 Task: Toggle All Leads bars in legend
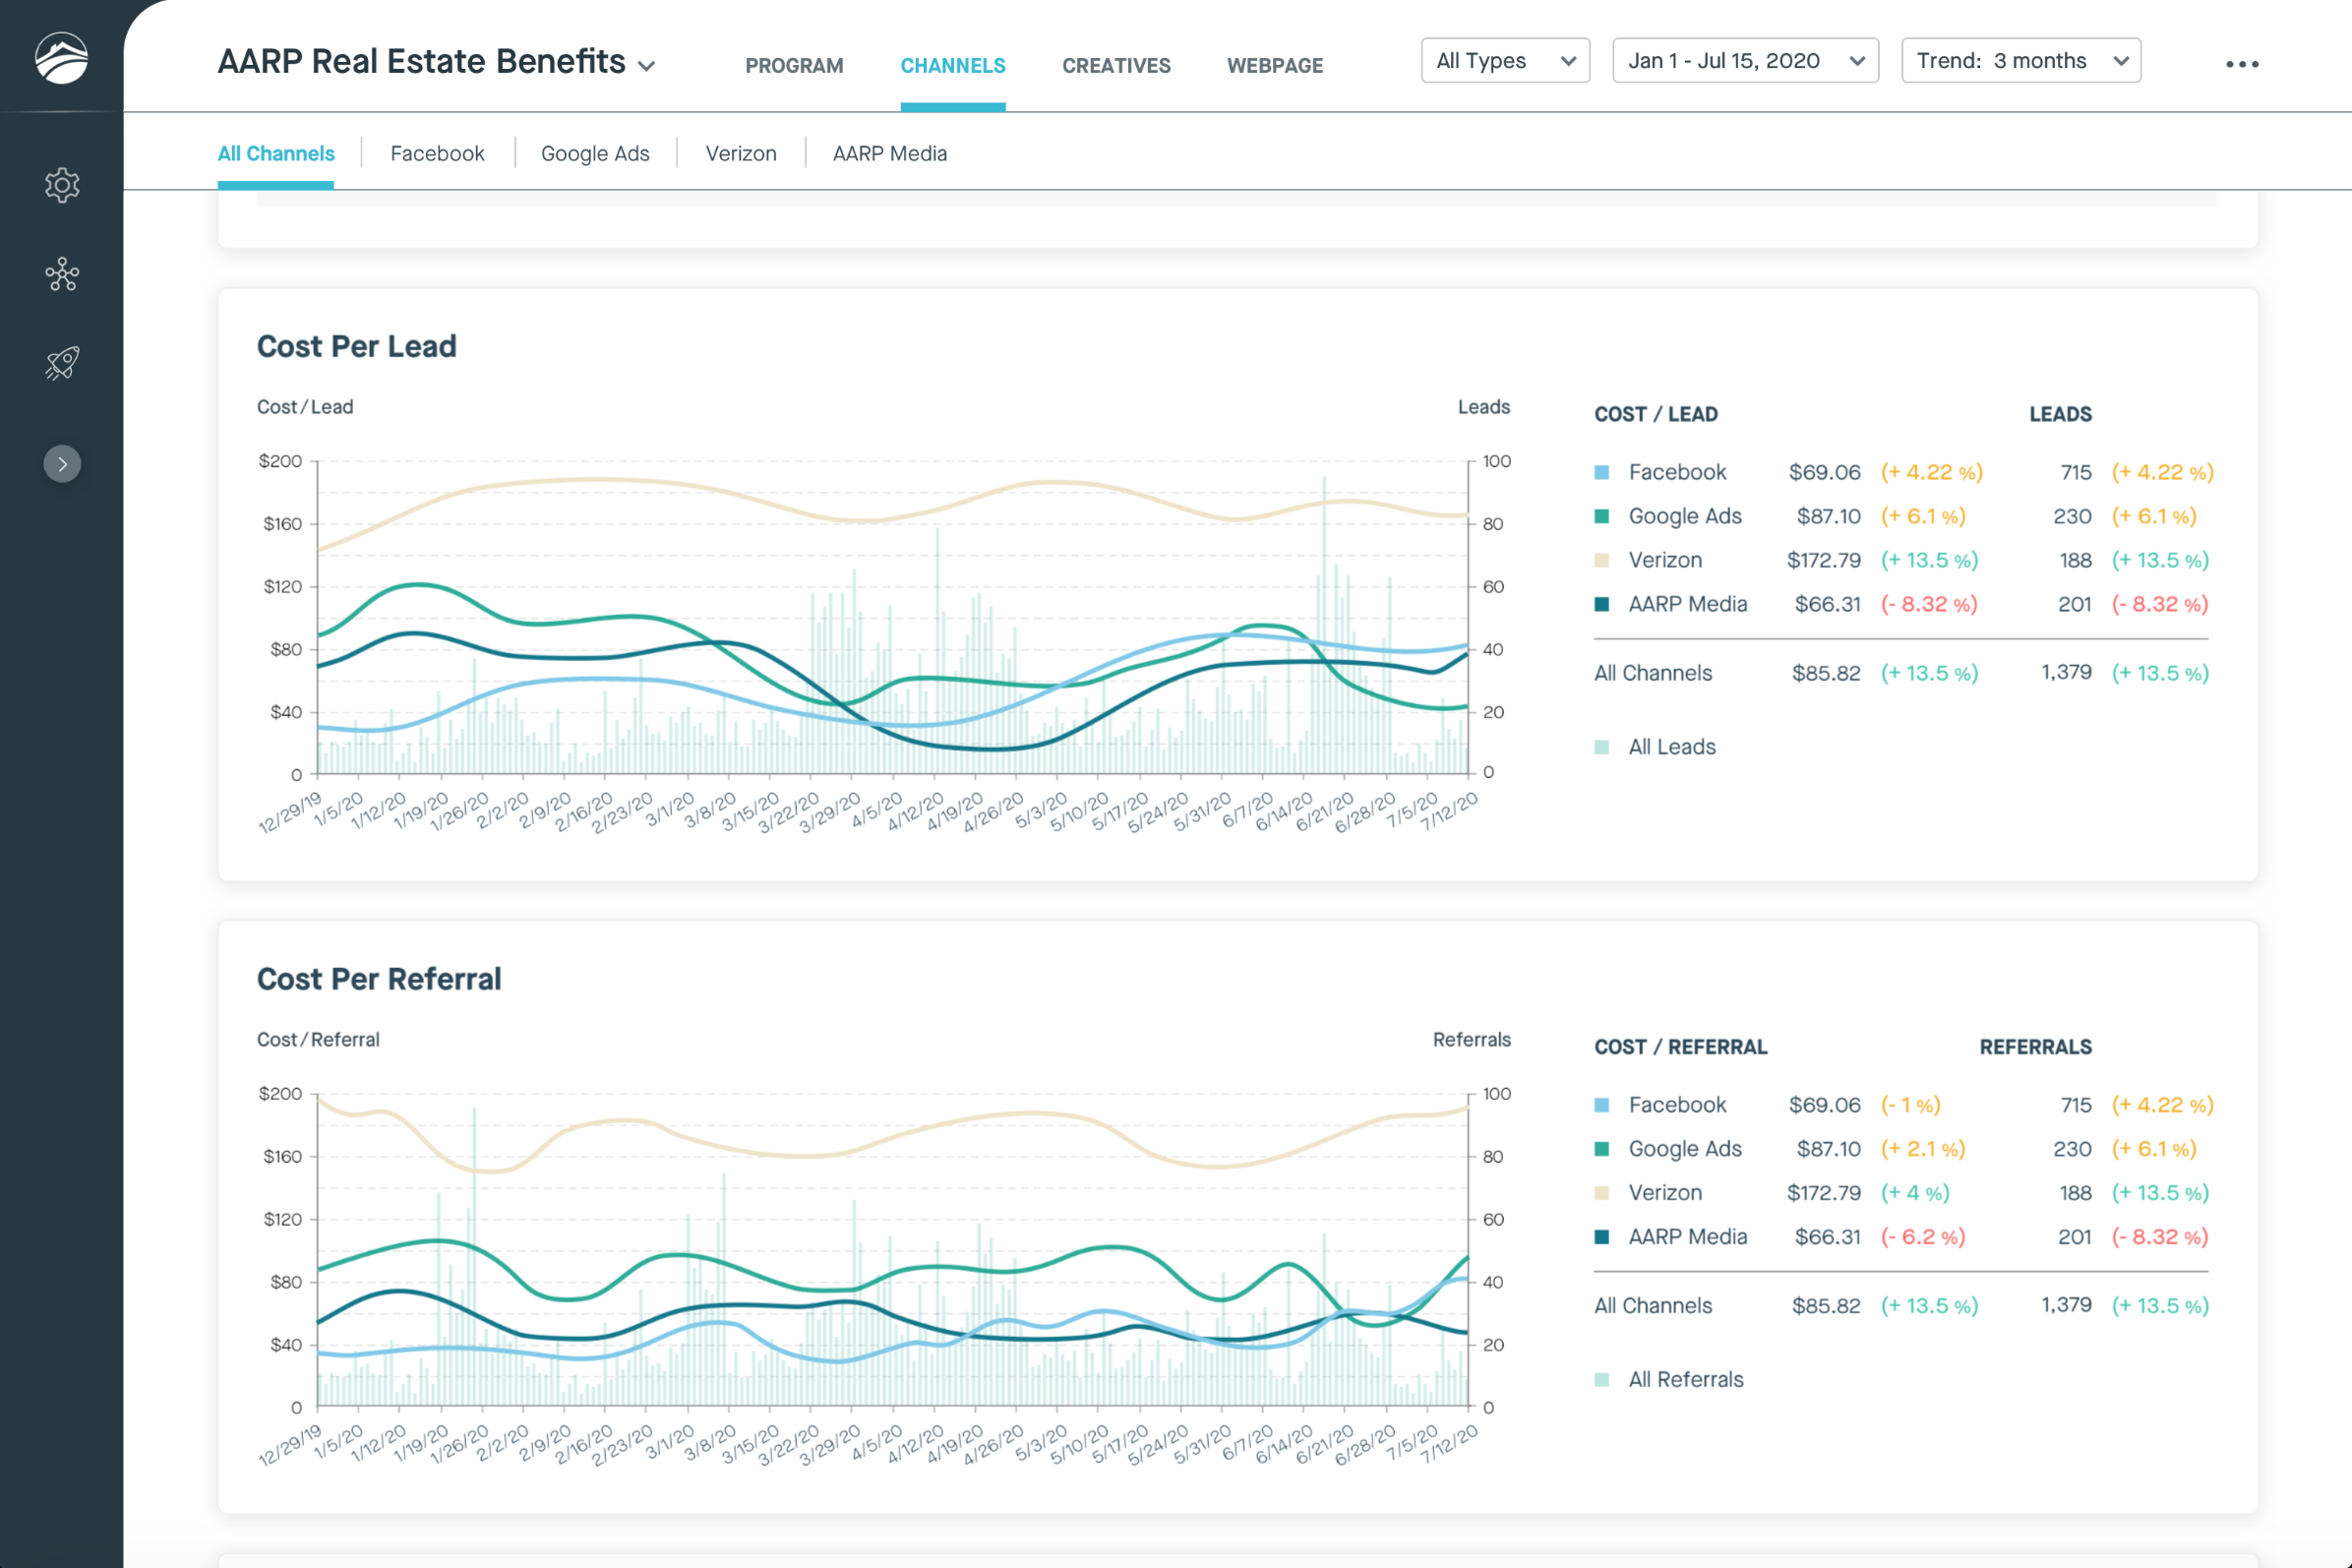1670,747
